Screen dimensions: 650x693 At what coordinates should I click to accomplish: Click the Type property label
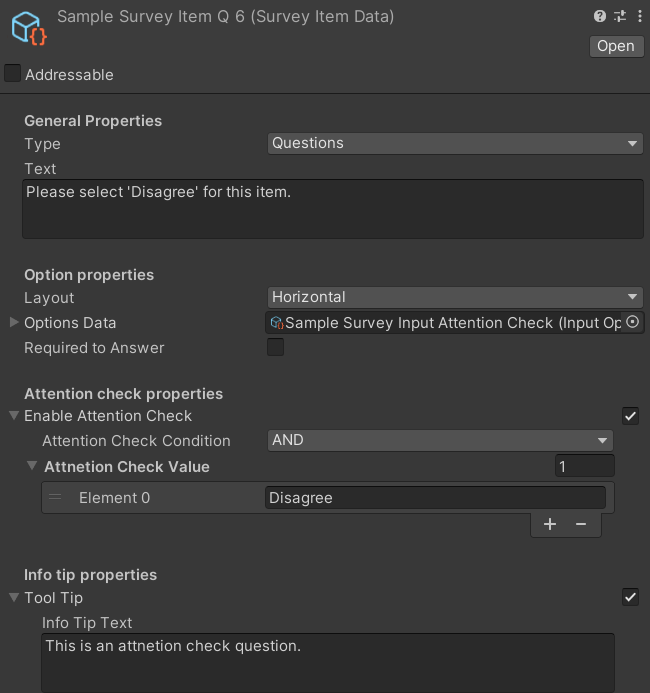[42, 144]
